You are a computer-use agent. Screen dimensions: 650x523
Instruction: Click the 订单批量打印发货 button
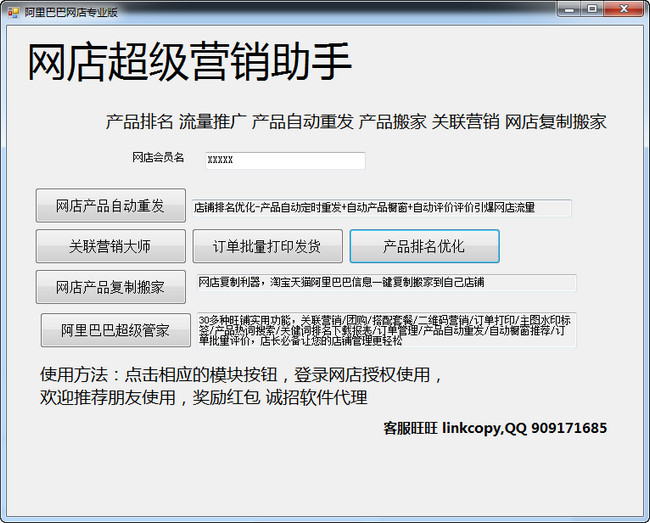pyautogui.click(x=267, y=246)
